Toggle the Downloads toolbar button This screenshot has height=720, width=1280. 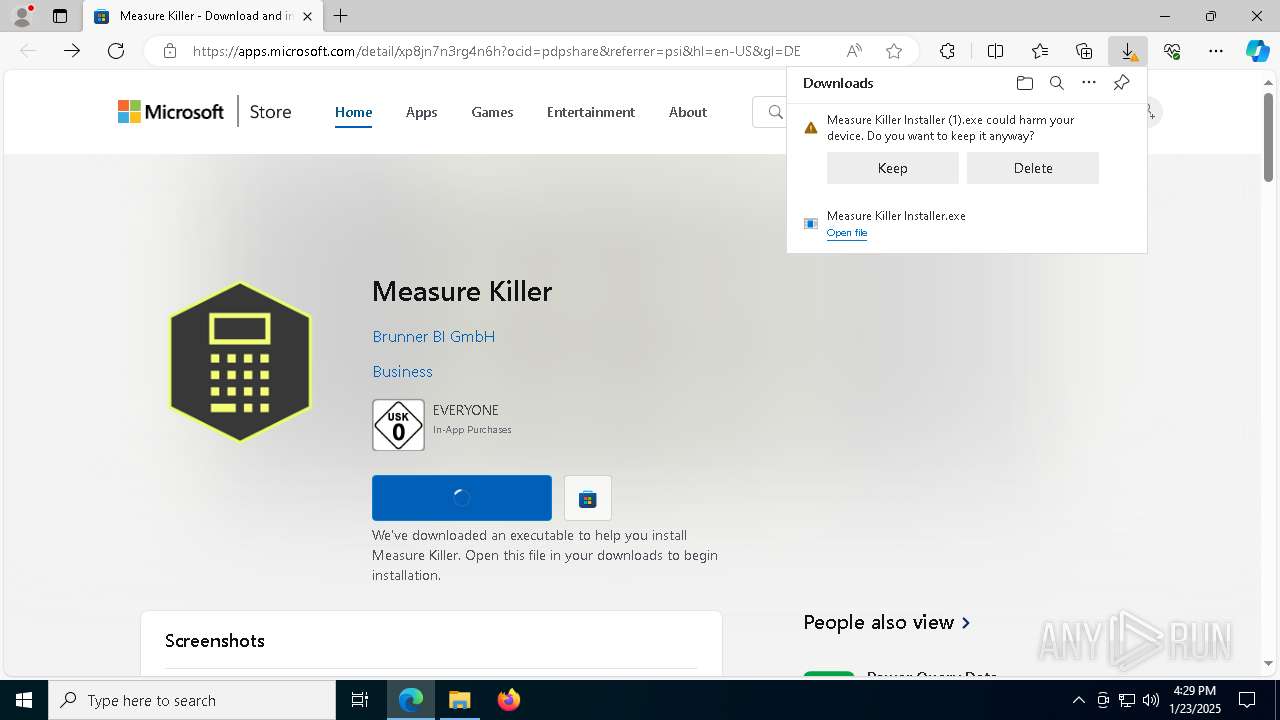click(x=1128, y=51)
